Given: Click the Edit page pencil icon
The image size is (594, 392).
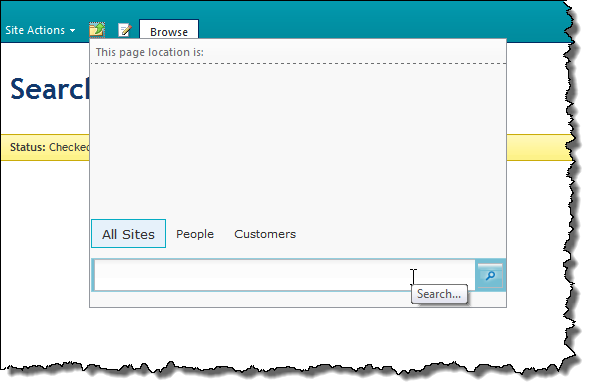Looking at the screenshot, I should 125,30.
